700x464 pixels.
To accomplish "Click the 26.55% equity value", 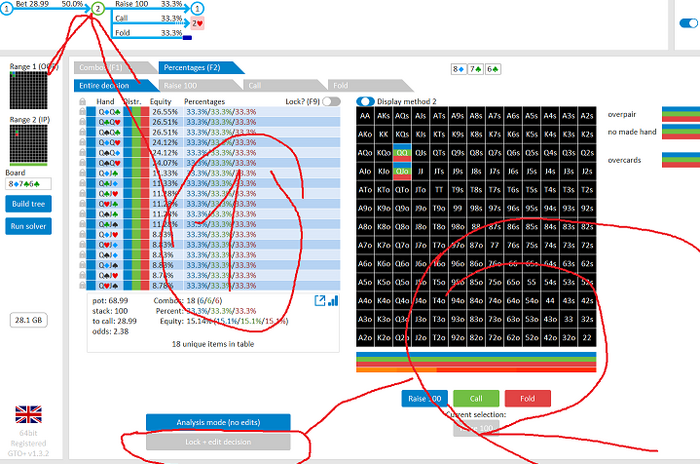I will 165,112.
